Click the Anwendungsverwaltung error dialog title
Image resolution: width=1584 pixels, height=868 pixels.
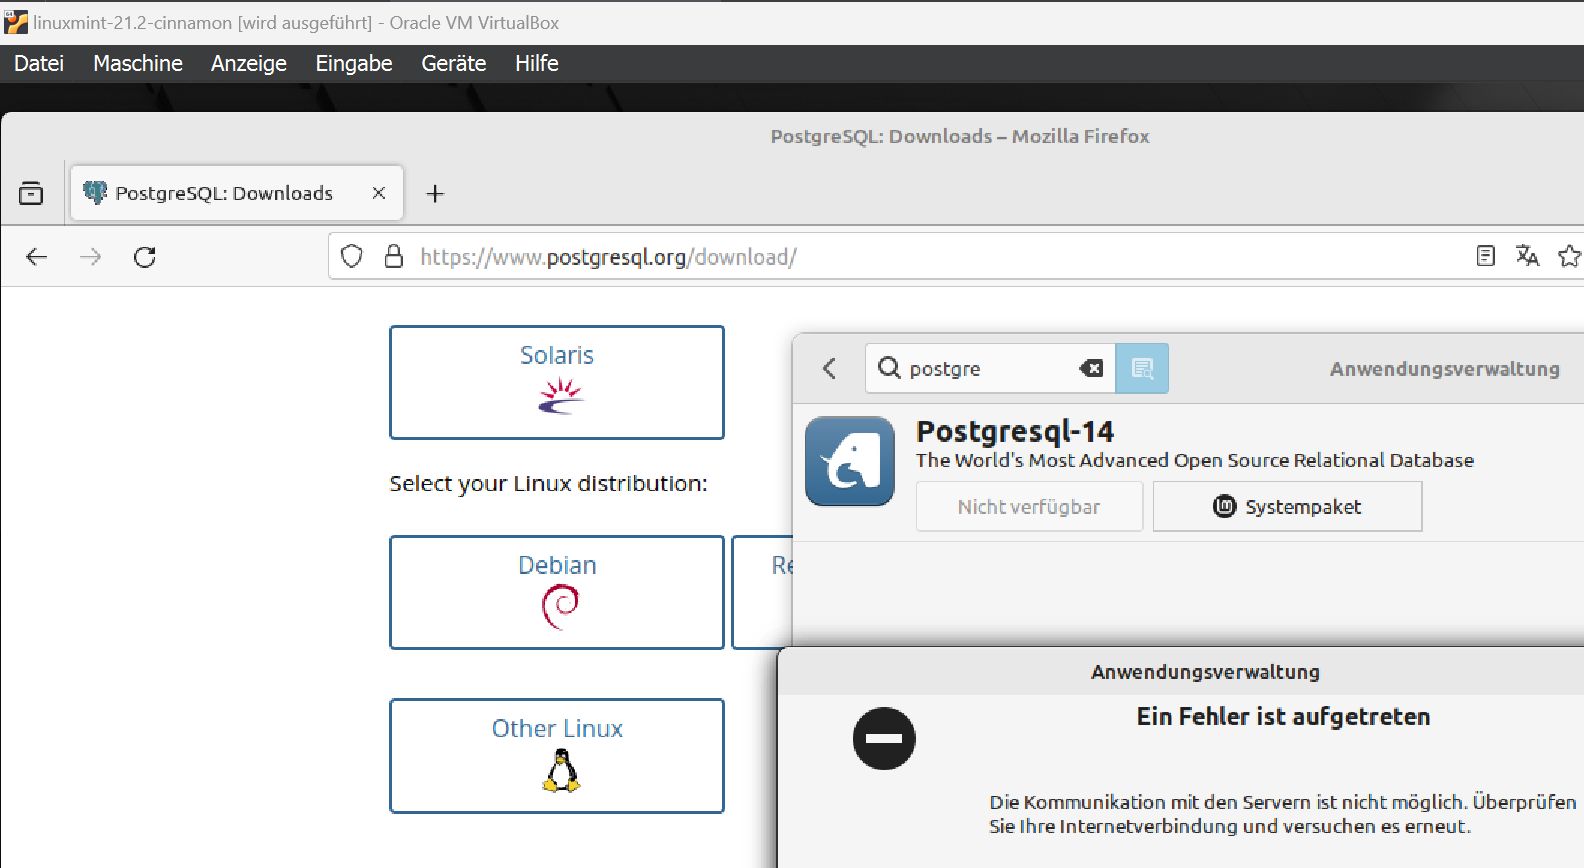1205,672
